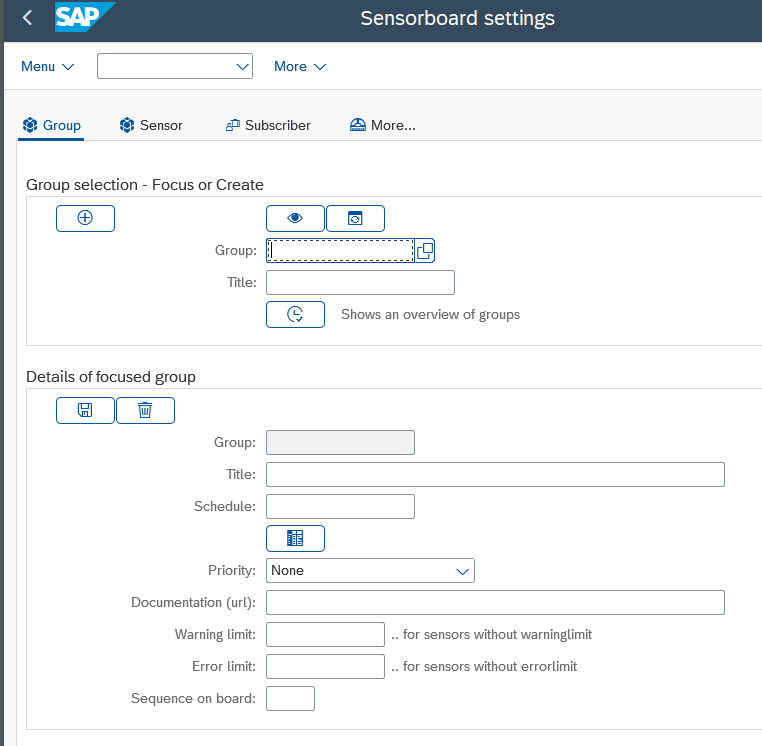Open value help beside Group field
This screenshot has height=746, width=762.
tap(424, 250)
